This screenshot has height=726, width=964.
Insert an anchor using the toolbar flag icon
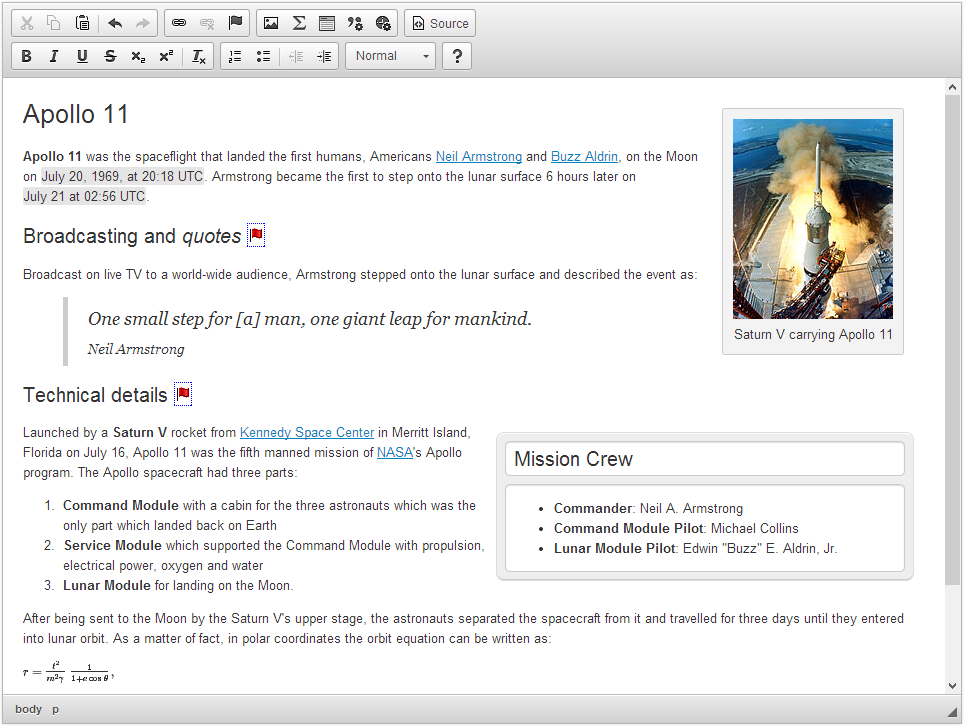(235, 23)
